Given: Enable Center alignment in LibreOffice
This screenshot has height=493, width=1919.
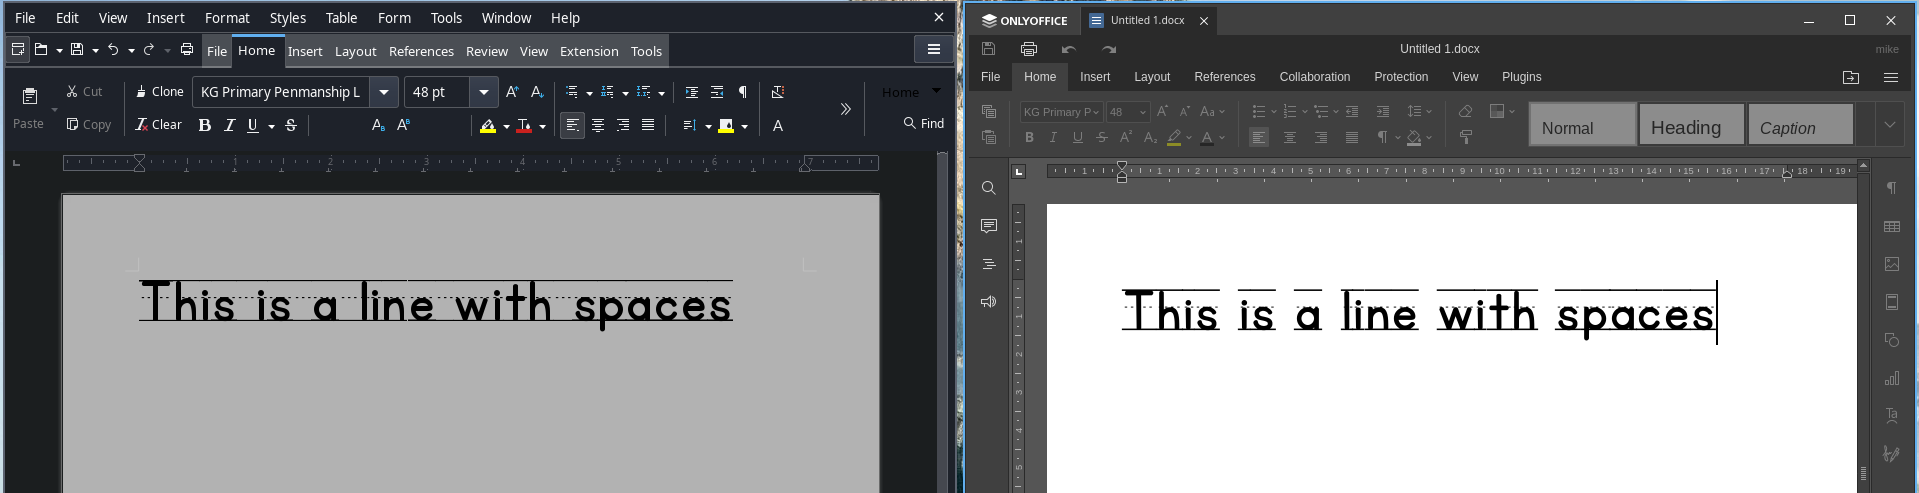Looking at the screenshot, I should point(597,125).
